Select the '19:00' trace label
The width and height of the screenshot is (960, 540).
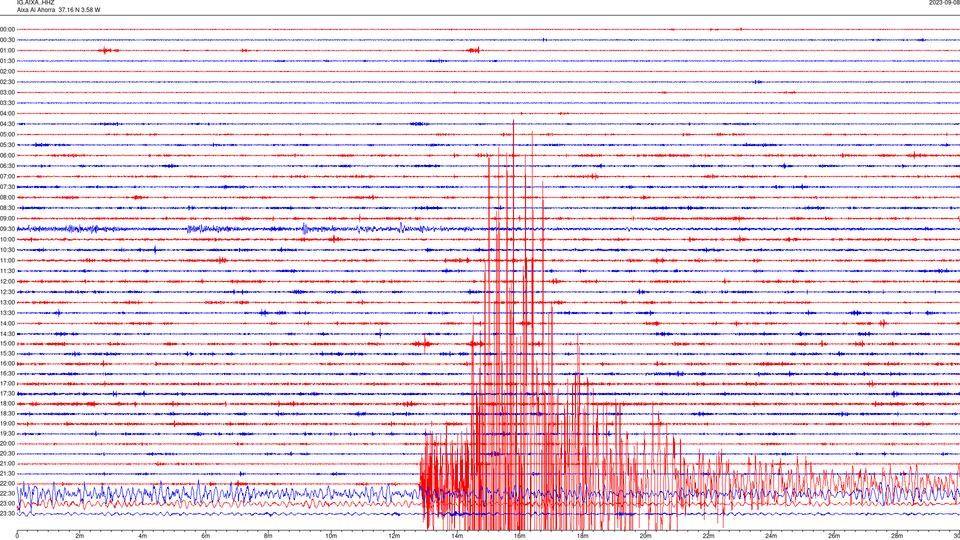pyautogui.click(x=7, y=424)
